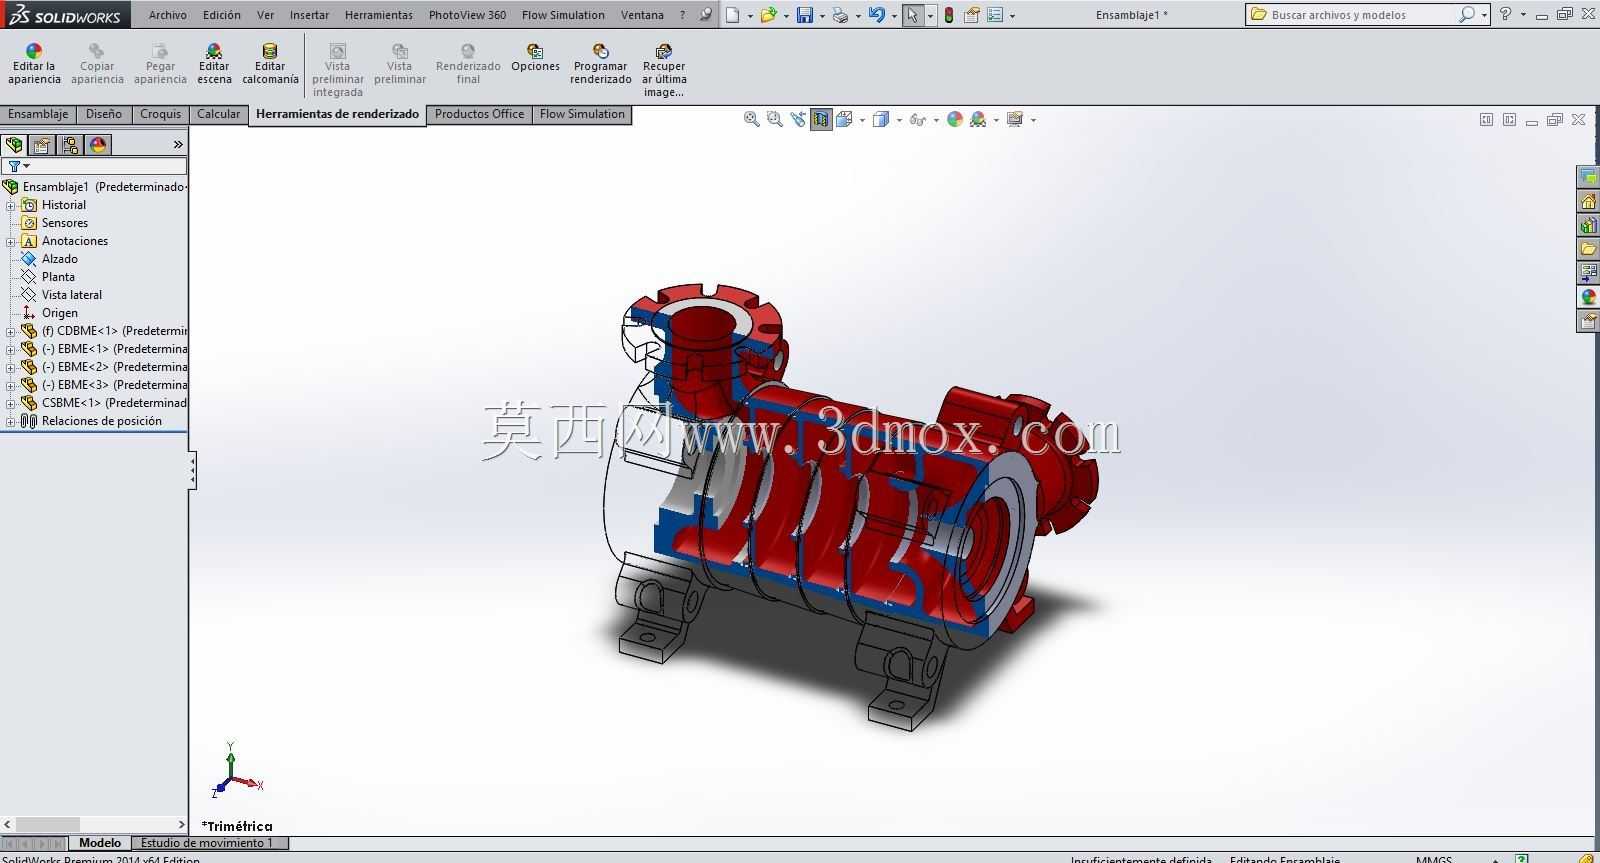Image resolution: width=1600 pixels, height=863 pixels.
Task: Click the New document icon
Action: click(733, 15)
